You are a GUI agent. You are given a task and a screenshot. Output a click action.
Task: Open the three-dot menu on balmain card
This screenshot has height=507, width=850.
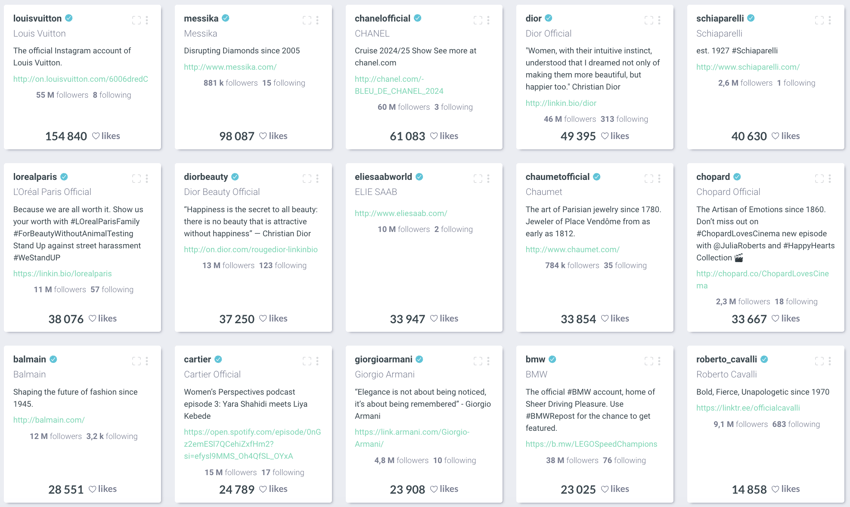click(147, 361)
